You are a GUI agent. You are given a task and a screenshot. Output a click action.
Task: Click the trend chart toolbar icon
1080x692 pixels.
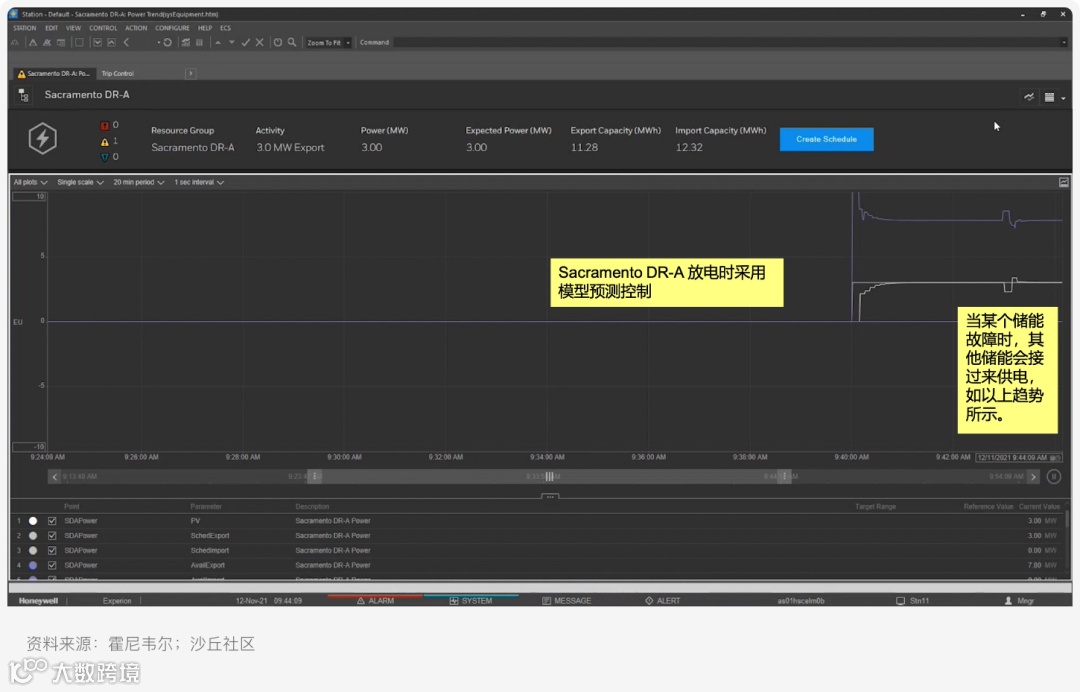coord(185,43)
